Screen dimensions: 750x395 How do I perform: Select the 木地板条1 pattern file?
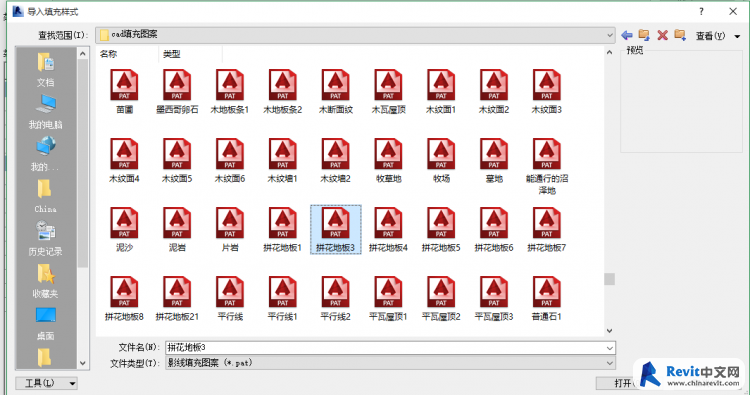tap(230, 91)
